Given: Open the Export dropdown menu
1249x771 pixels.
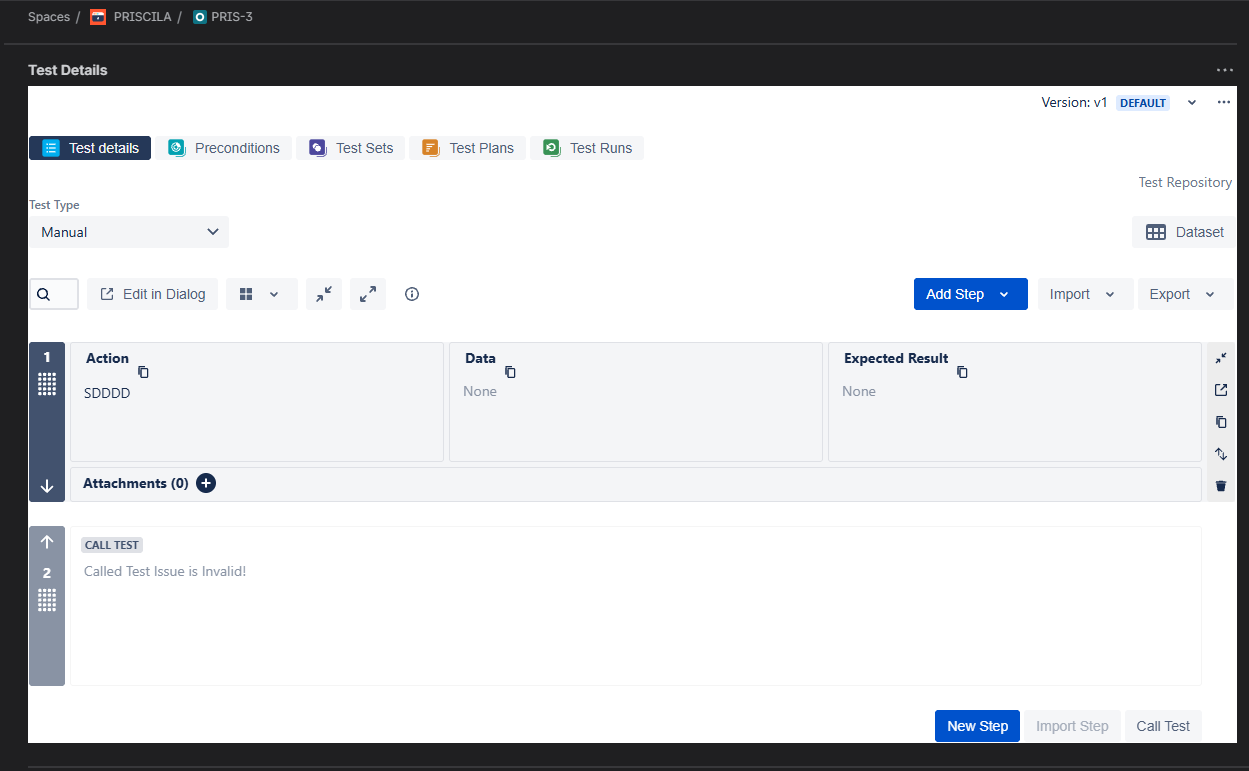Looking at the screenshot, I should click(x=1184, y=294).
